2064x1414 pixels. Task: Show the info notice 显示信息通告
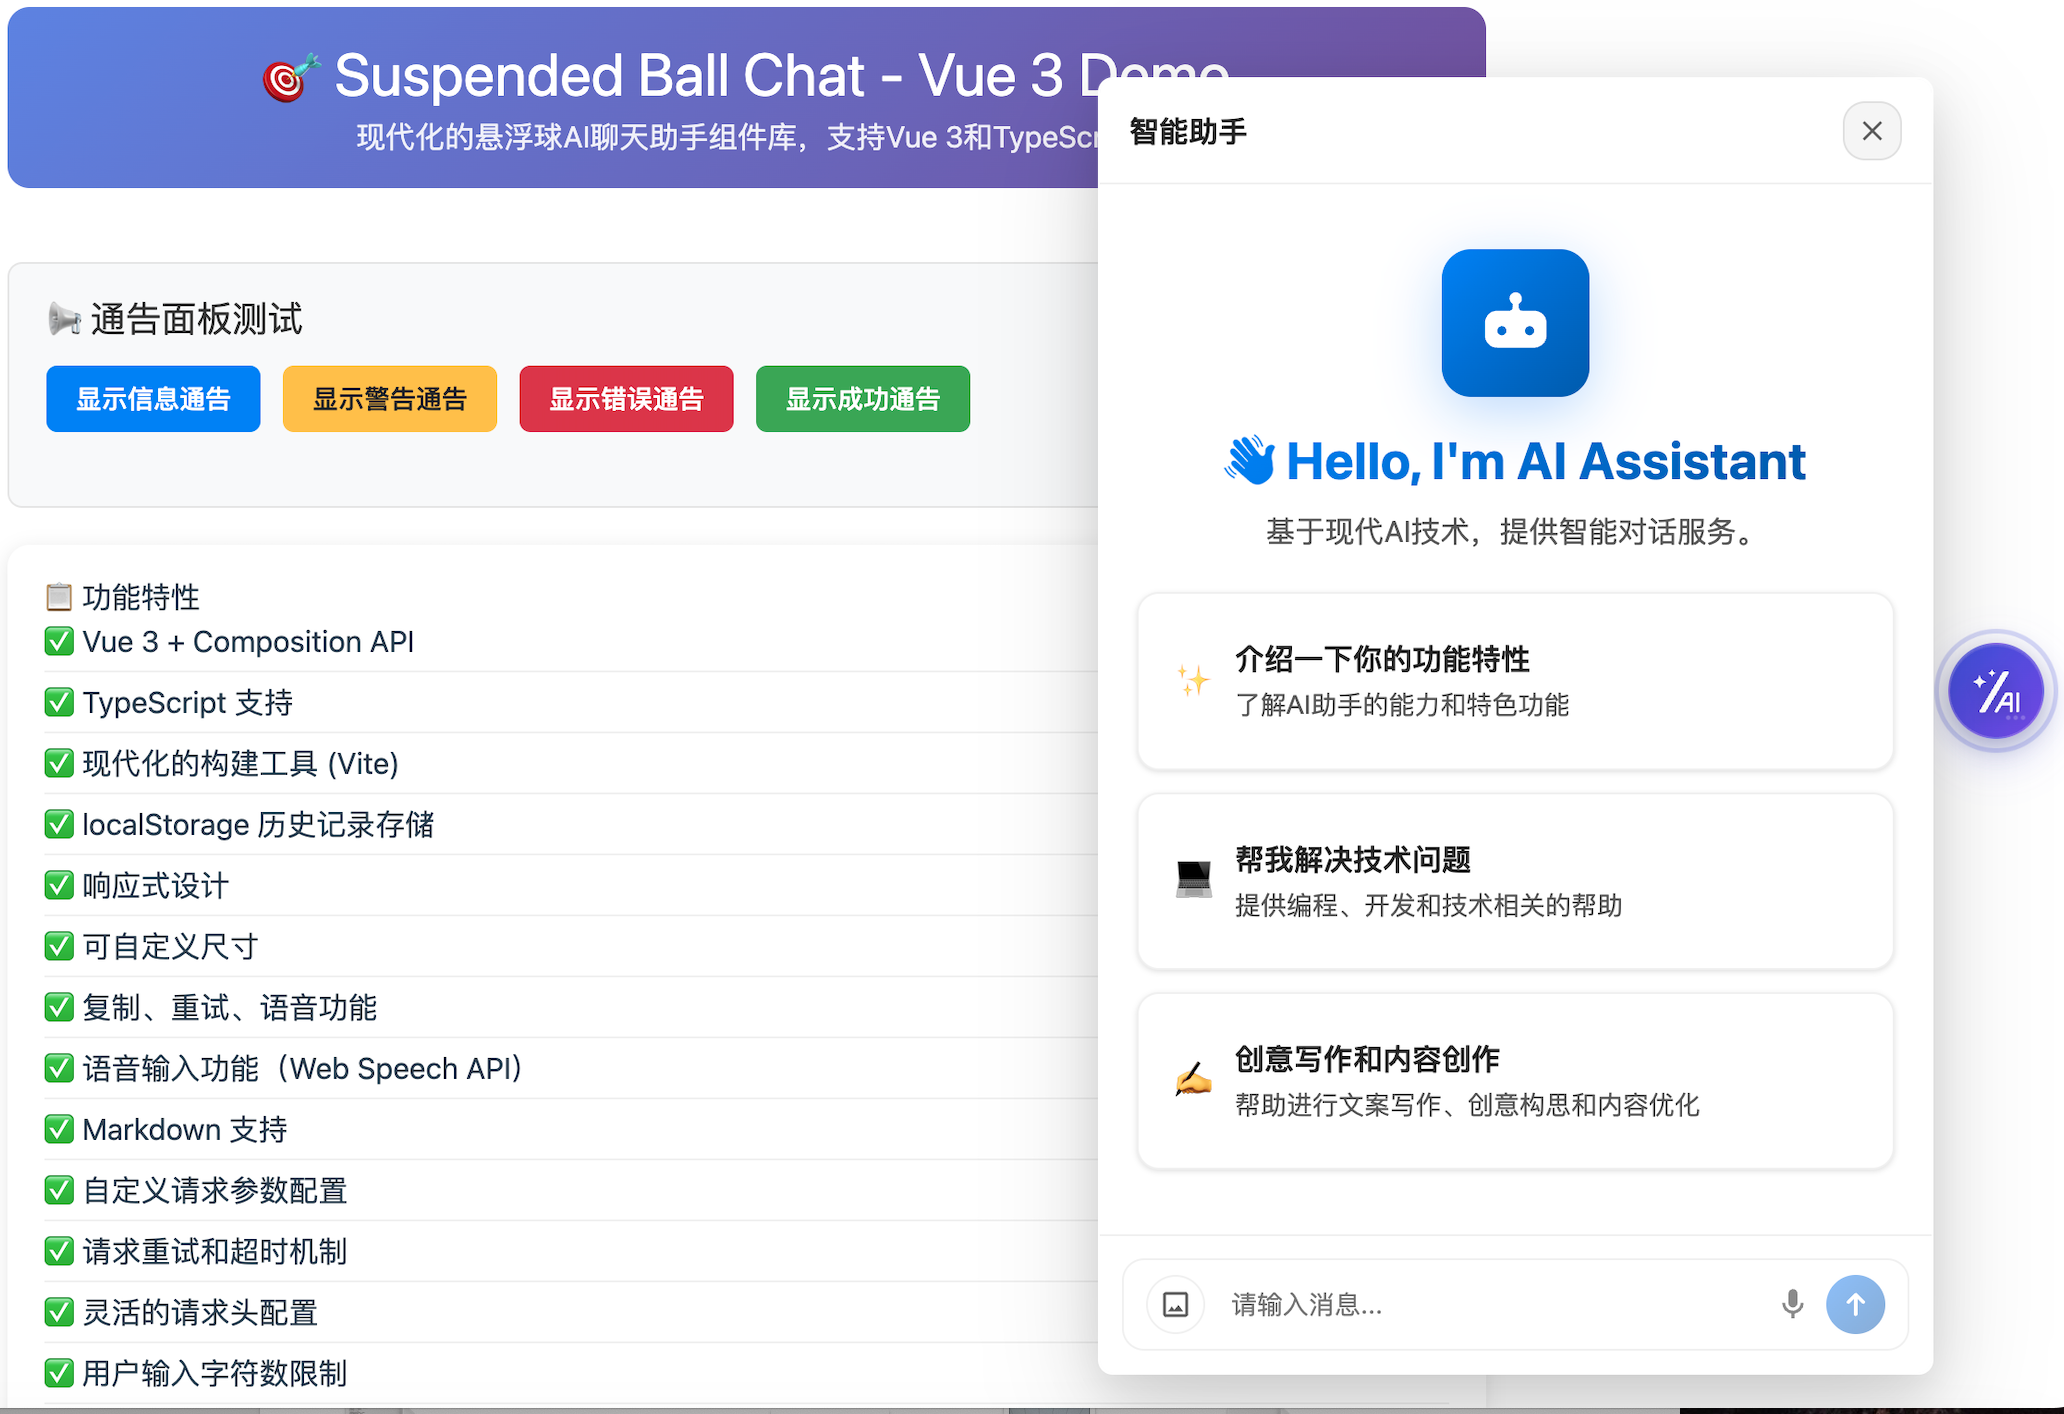[x=153, y=399]
